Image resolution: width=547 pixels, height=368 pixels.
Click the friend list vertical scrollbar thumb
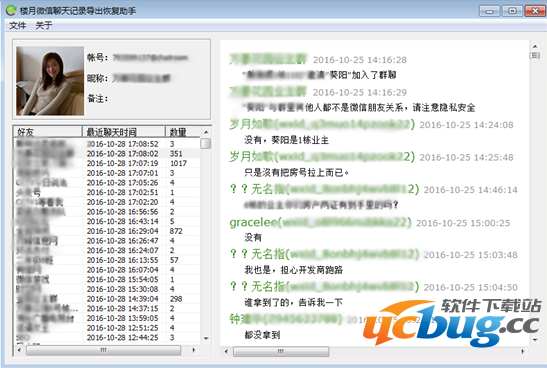click(206, 143)
